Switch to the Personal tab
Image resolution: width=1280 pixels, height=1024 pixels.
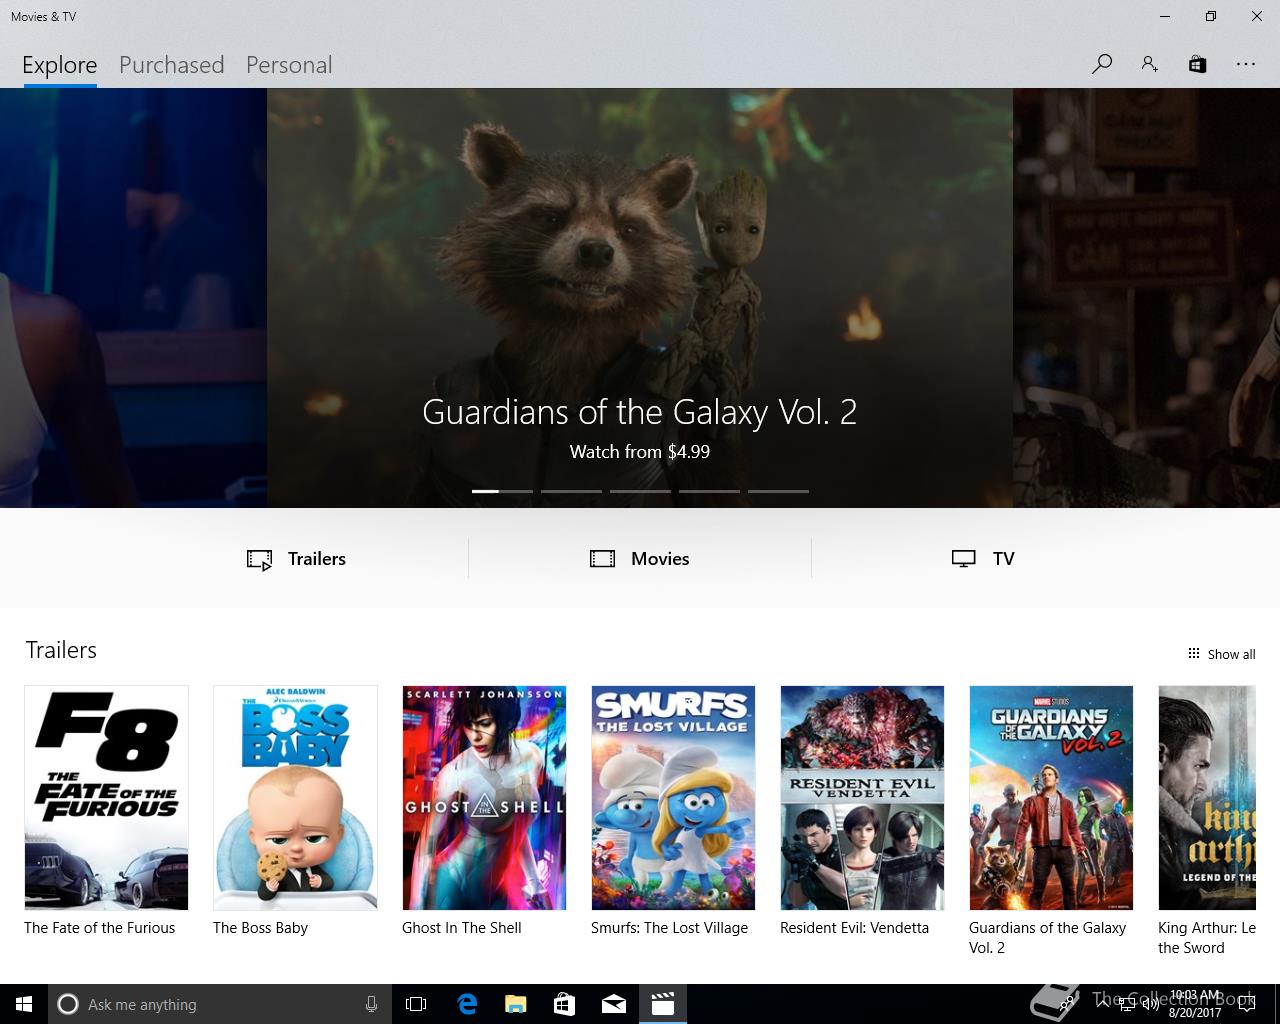pyautogui.click(x=289, y=65)
